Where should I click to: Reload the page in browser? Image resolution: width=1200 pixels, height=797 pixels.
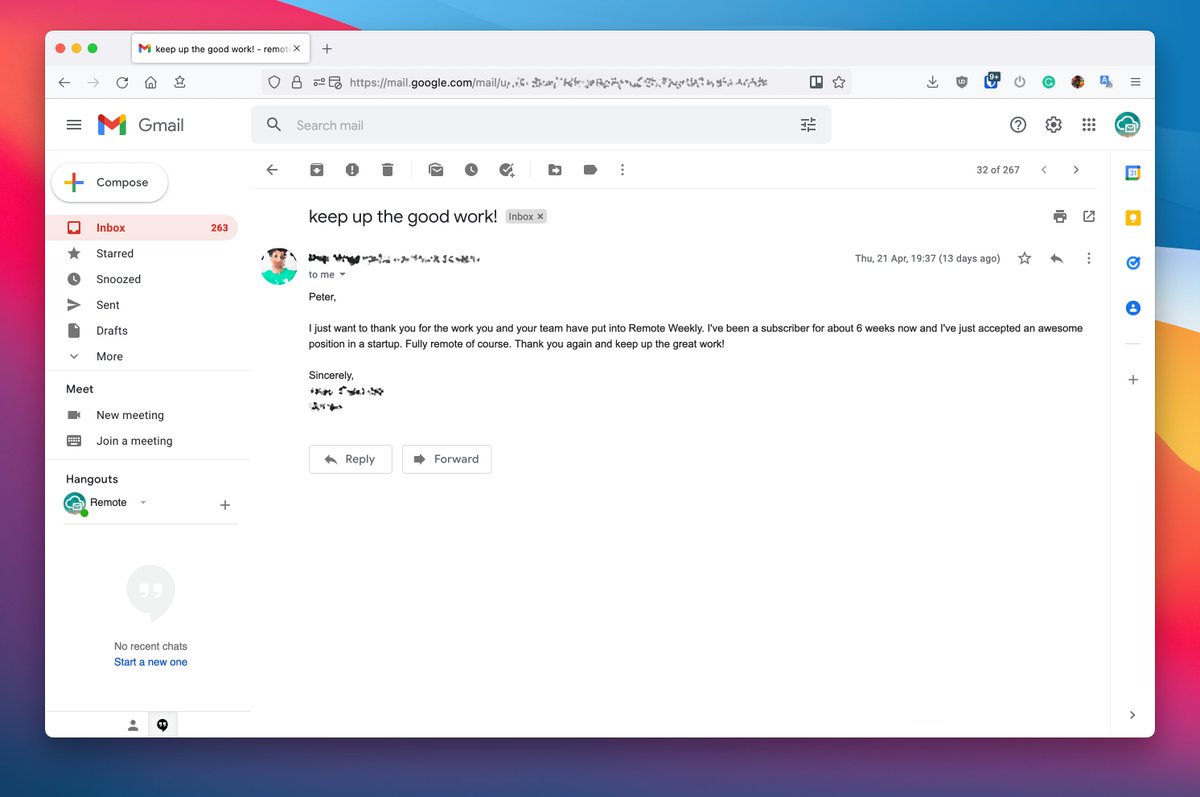point(122,83)
